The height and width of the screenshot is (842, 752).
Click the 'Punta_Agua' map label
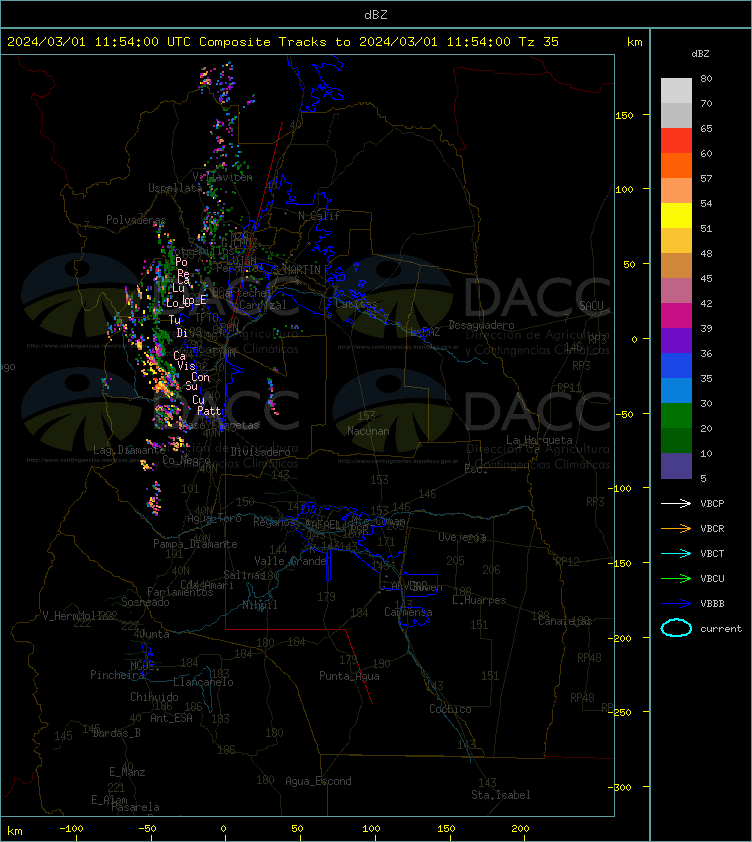tap(349, 676)
